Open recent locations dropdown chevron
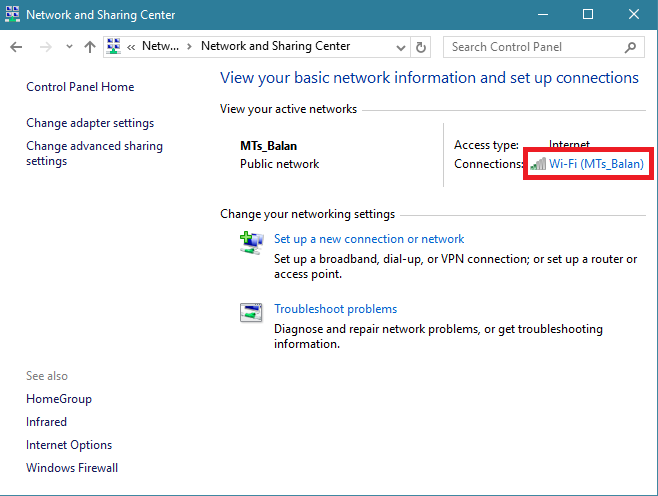The width and height of the screenshot is (658, 496). 69,47
